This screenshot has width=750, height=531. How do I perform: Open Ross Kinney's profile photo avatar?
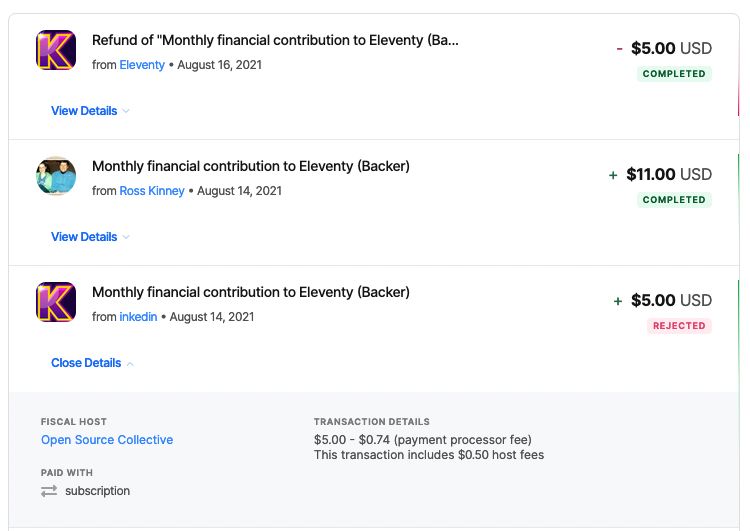click(x=56, y=176)
